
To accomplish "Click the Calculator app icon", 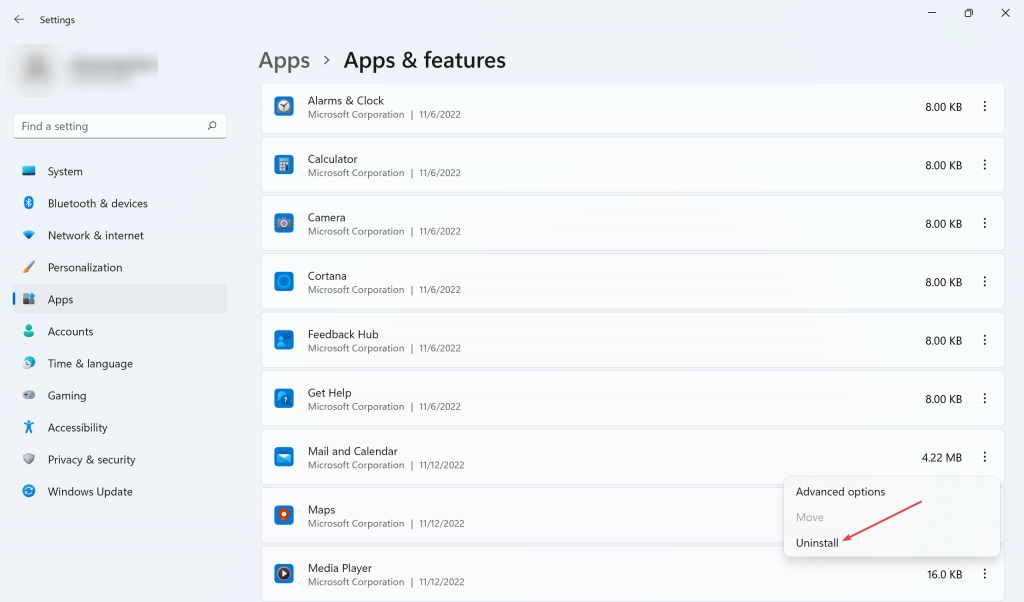I will (x=284, y=165).
